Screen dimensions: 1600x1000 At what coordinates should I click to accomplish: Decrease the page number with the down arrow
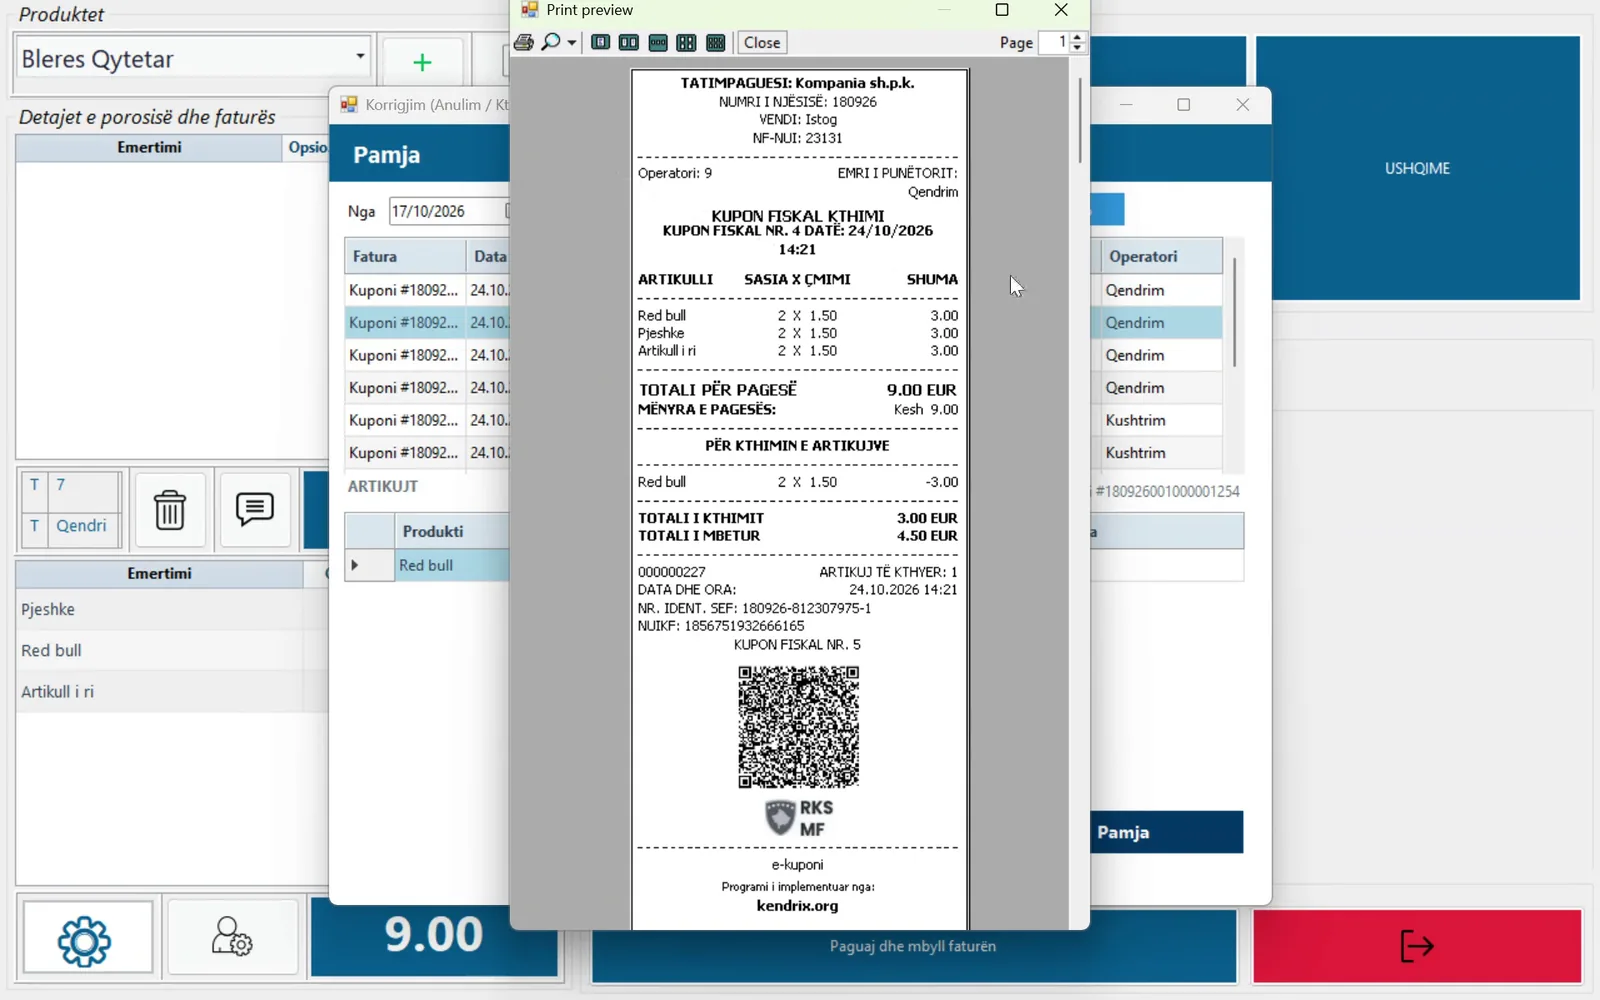1077,48
